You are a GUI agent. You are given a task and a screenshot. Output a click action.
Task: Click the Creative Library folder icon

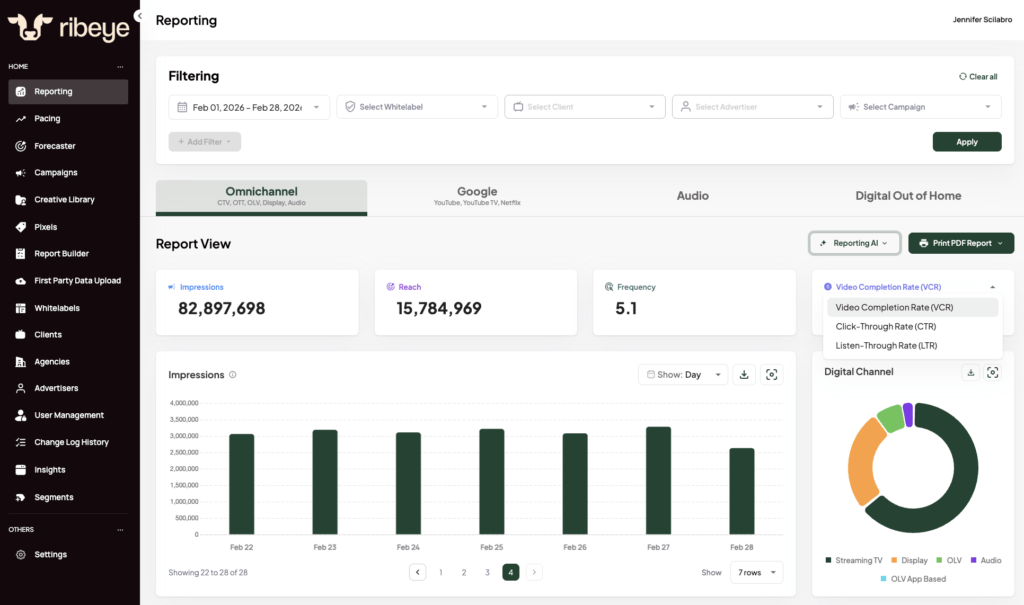[21, 200]
